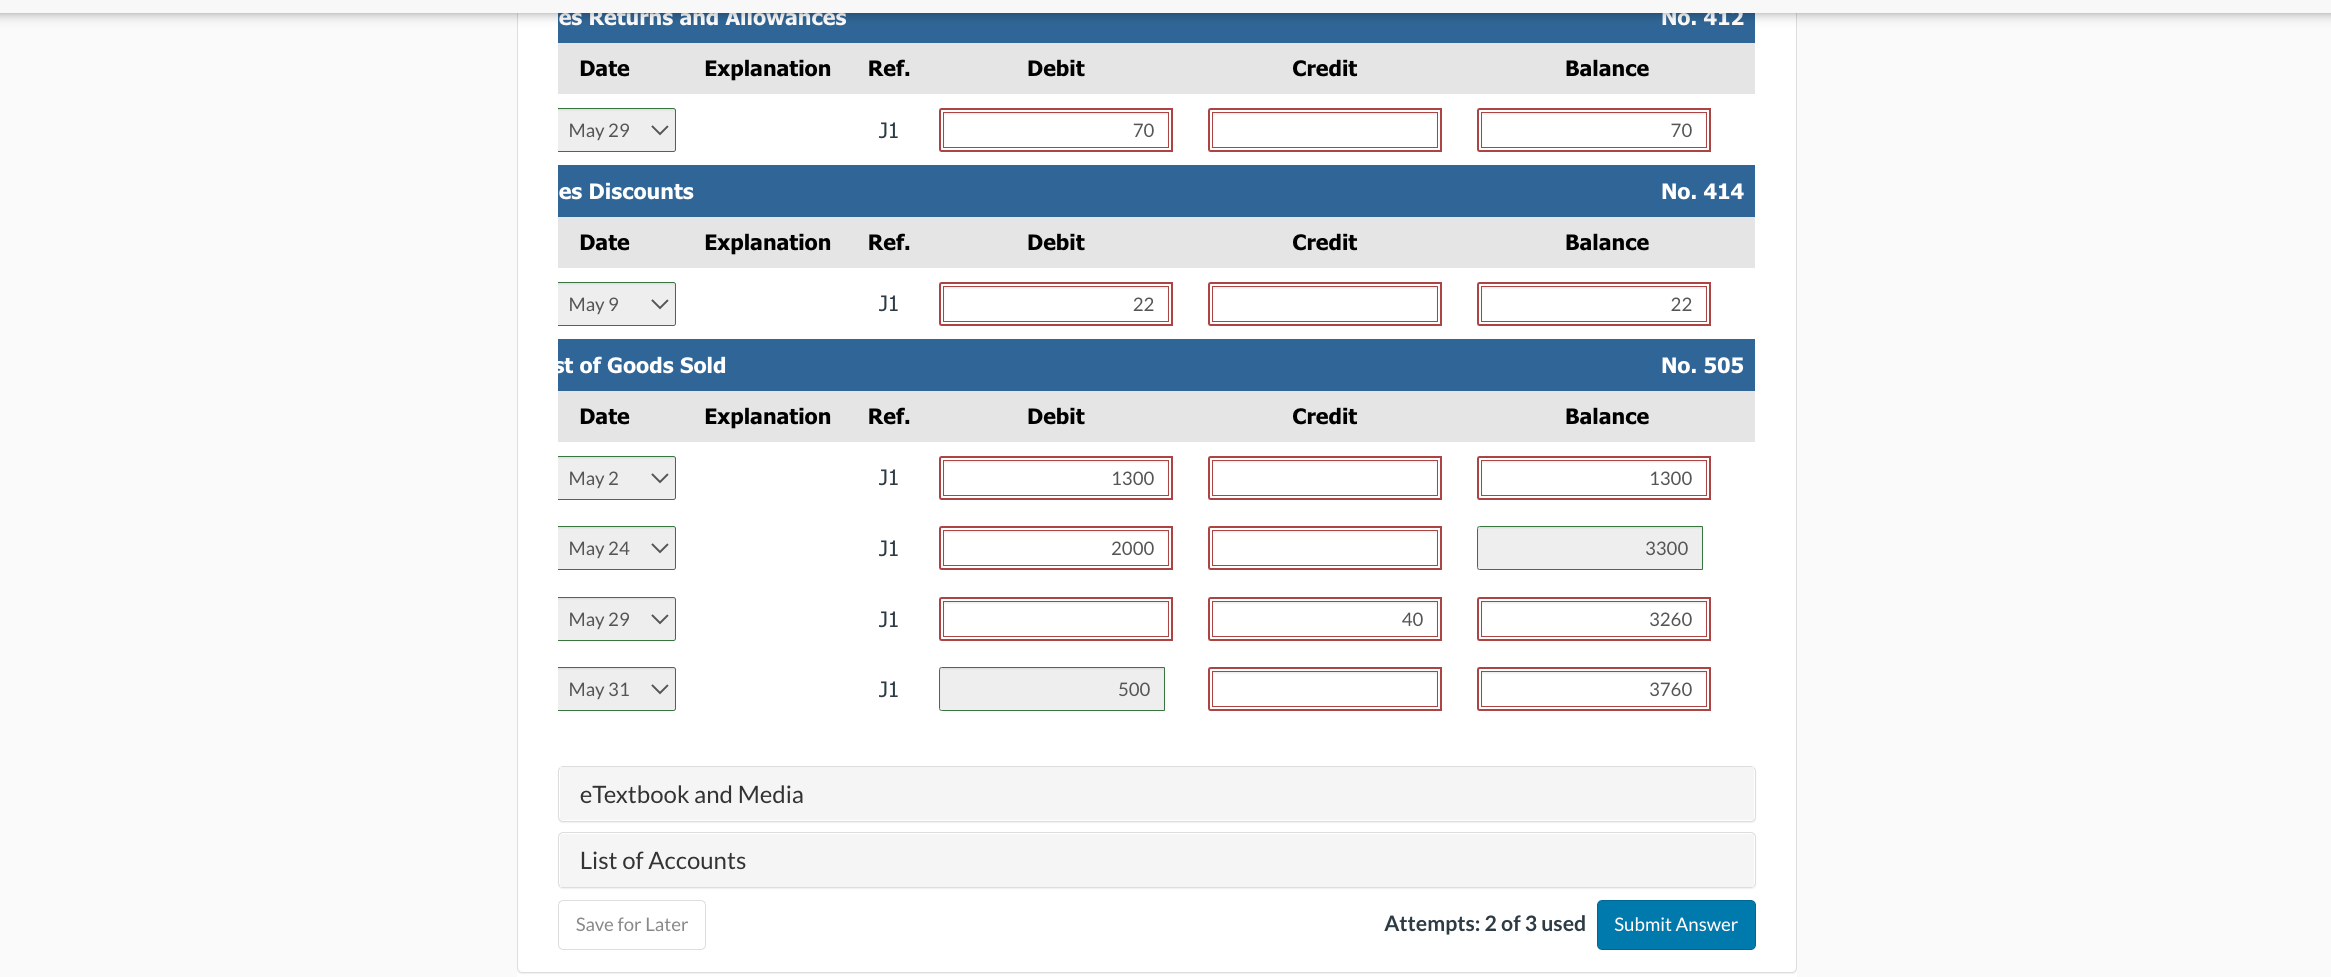
Task: Edit the debit field showing 1300 for May 2
Action: click(1056, 478)
